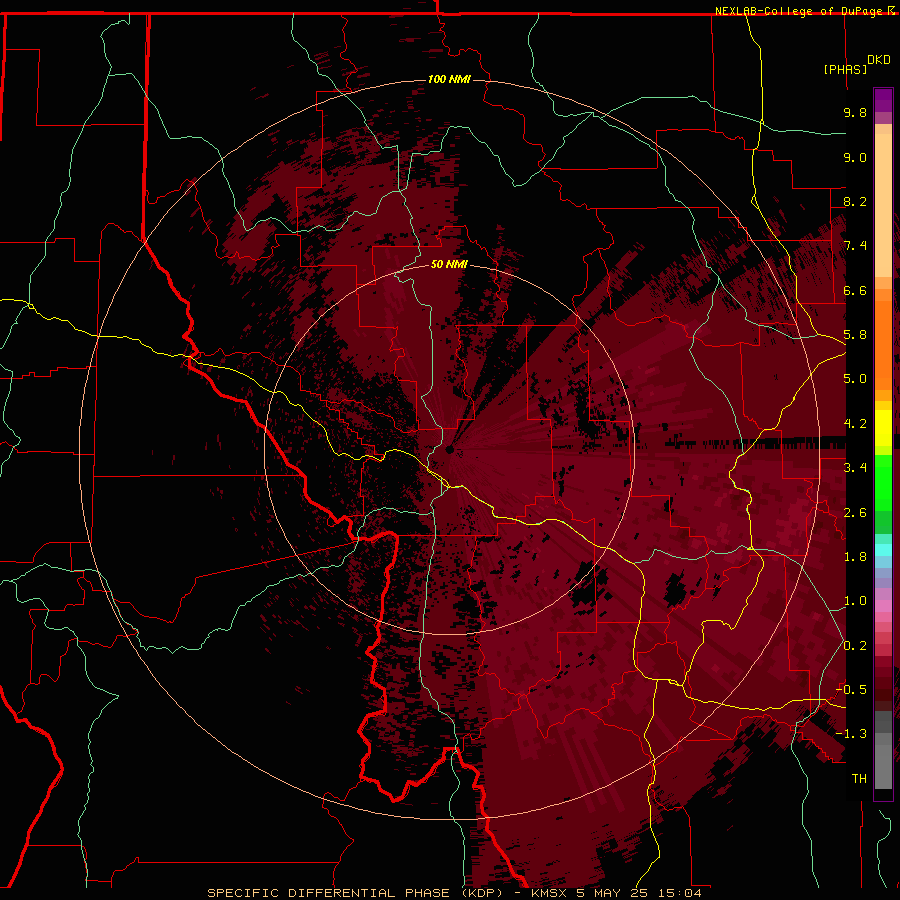Click the bright green color bar segment
The image size is (900, 900).
(x=883, y=482)
